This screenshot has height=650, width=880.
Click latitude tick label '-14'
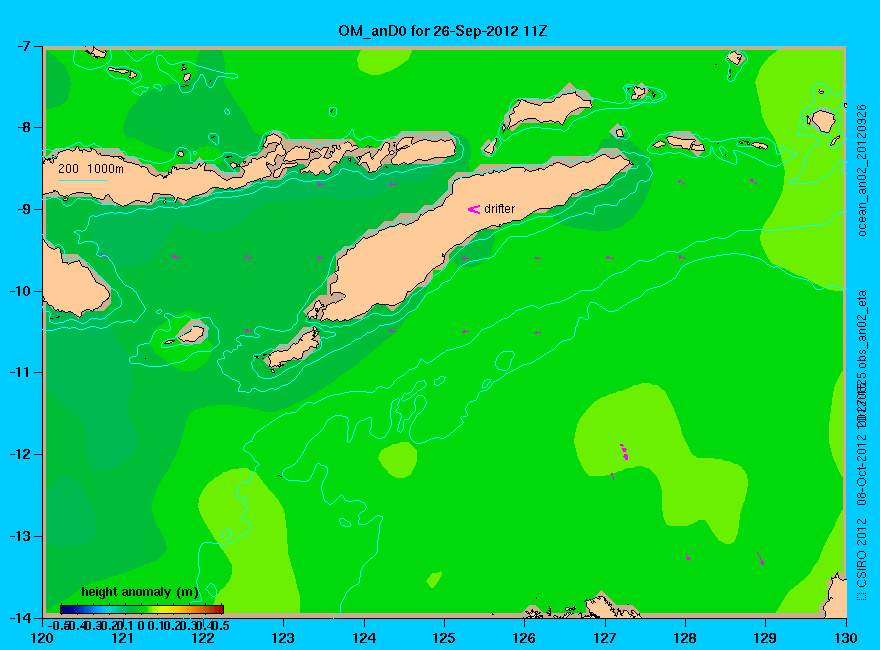tap(20, 617)
